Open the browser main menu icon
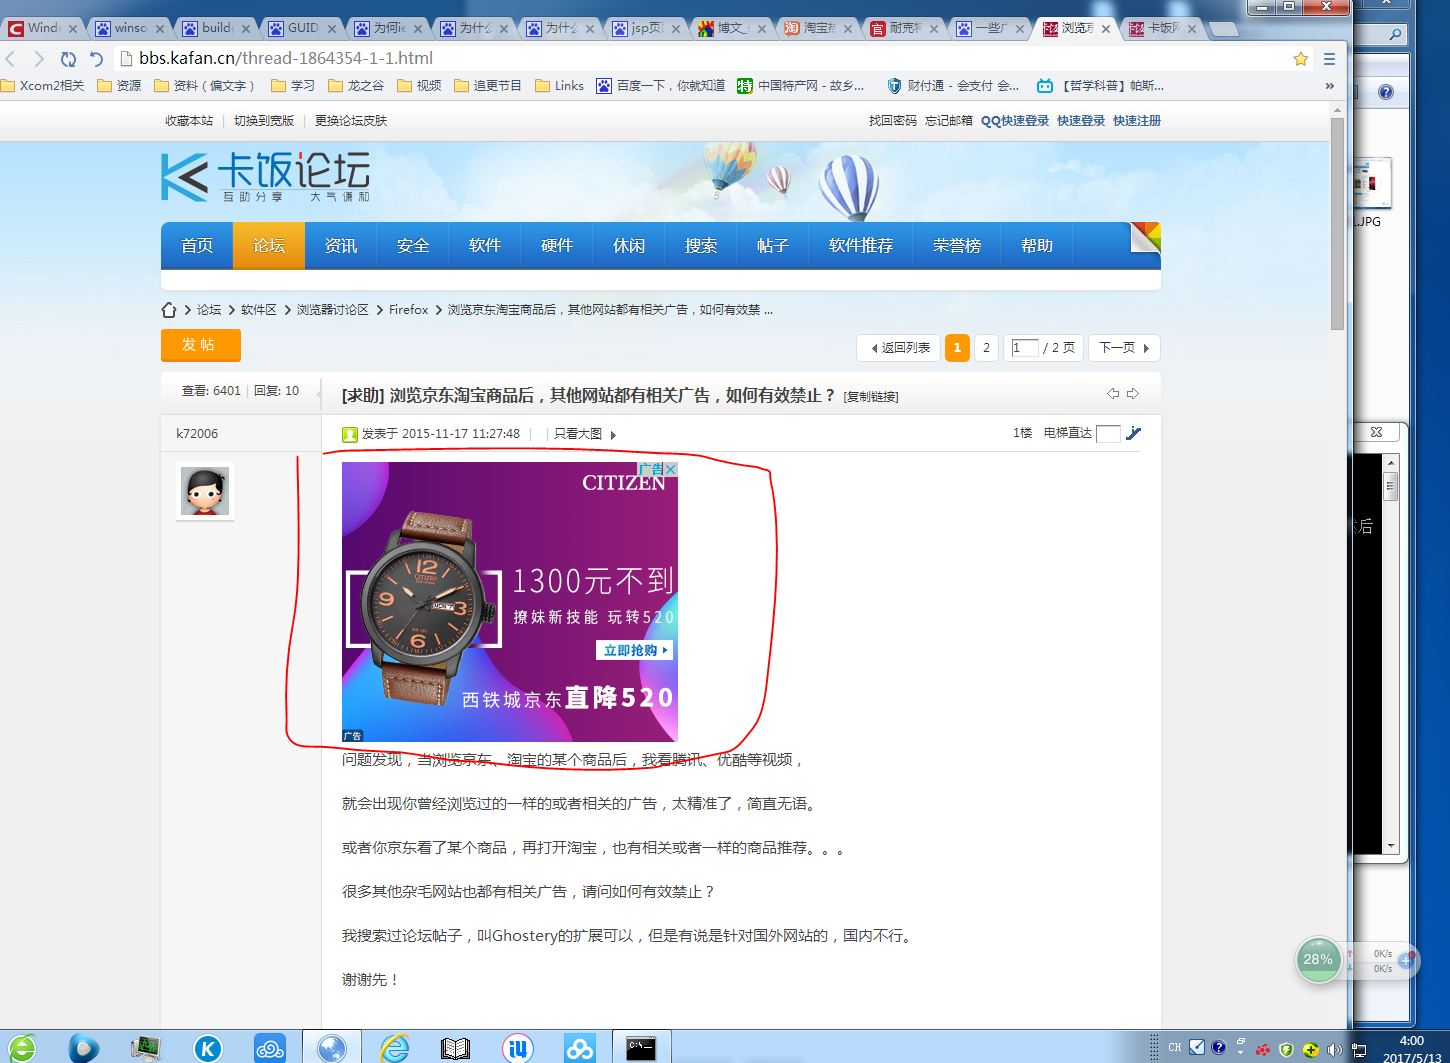The width and height of the screenshot is (1450, 1063). (x=1329, y=59)
